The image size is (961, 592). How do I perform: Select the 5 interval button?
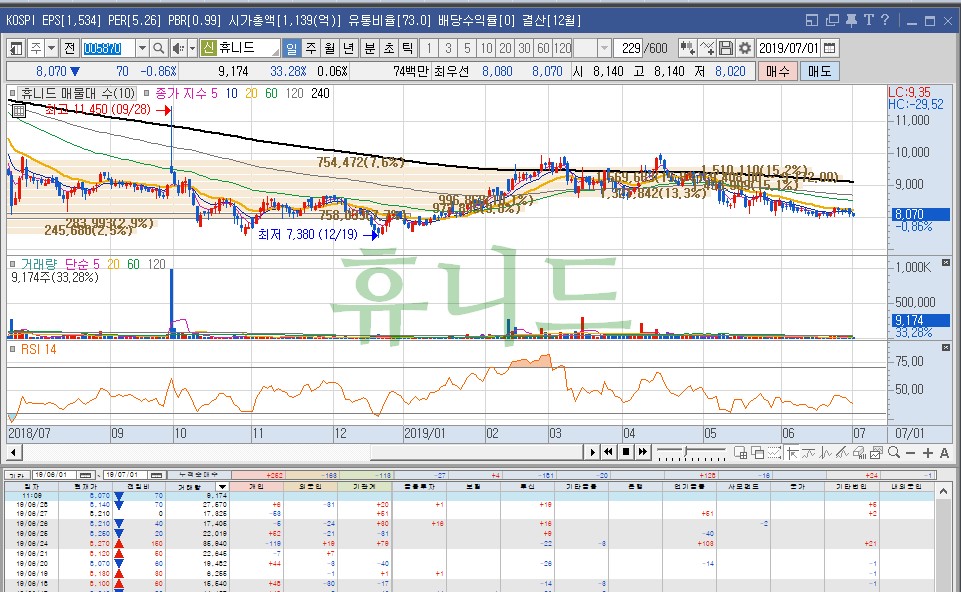click(x=467, y=48)
